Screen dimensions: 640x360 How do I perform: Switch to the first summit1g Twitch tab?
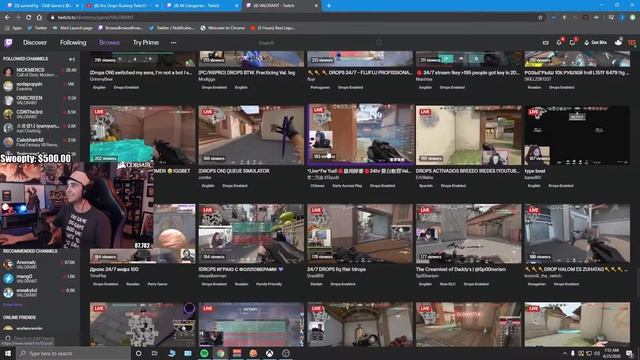[x=43, y=6]
